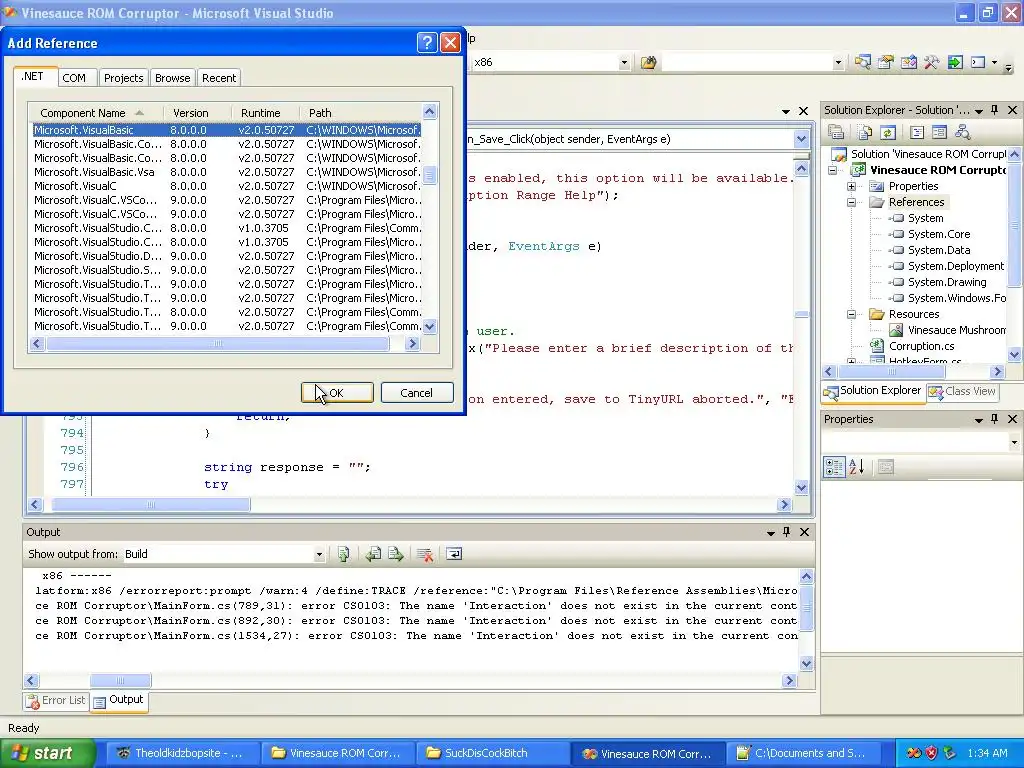Switch to the Class View tab
1024x768 pixels.
pos(962,392)
